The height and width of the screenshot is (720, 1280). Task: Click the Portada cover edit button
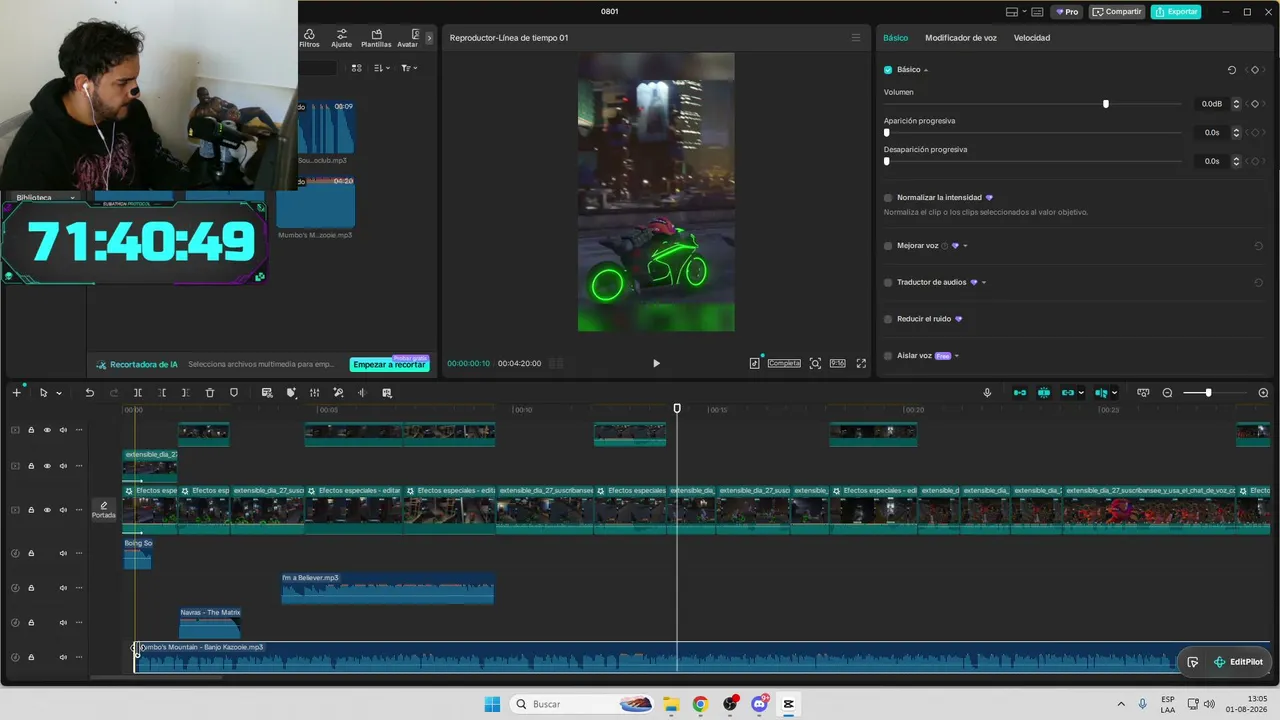104,510
